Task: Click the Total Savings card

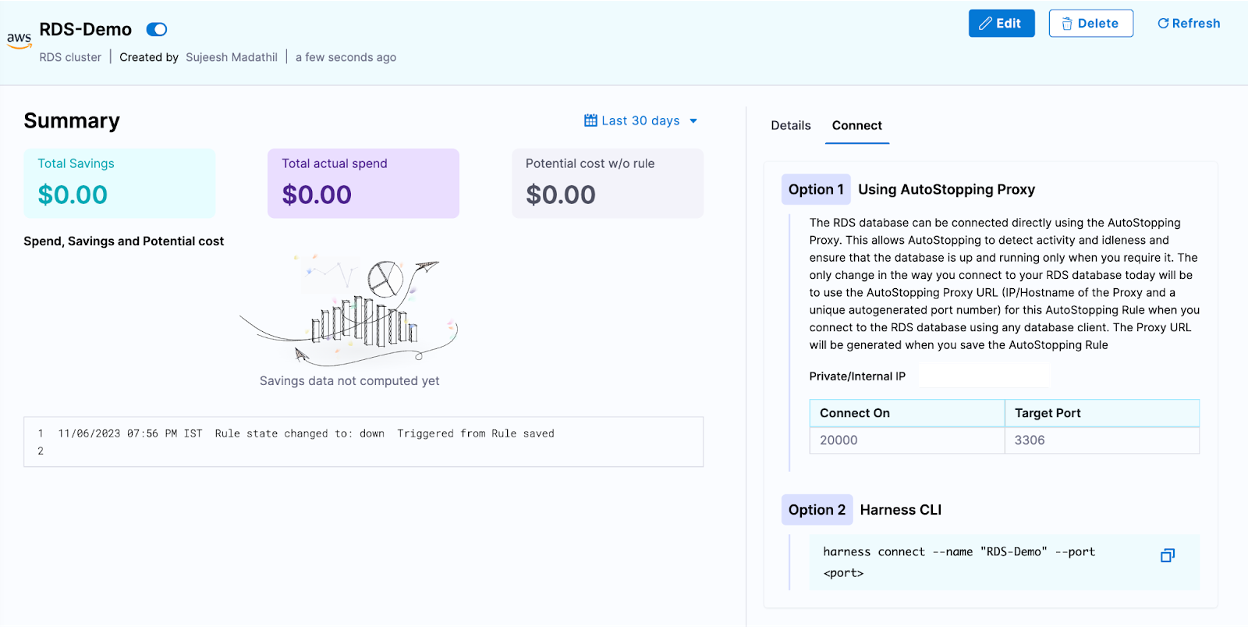Action: pyautogui.click(x=119, y=183)
